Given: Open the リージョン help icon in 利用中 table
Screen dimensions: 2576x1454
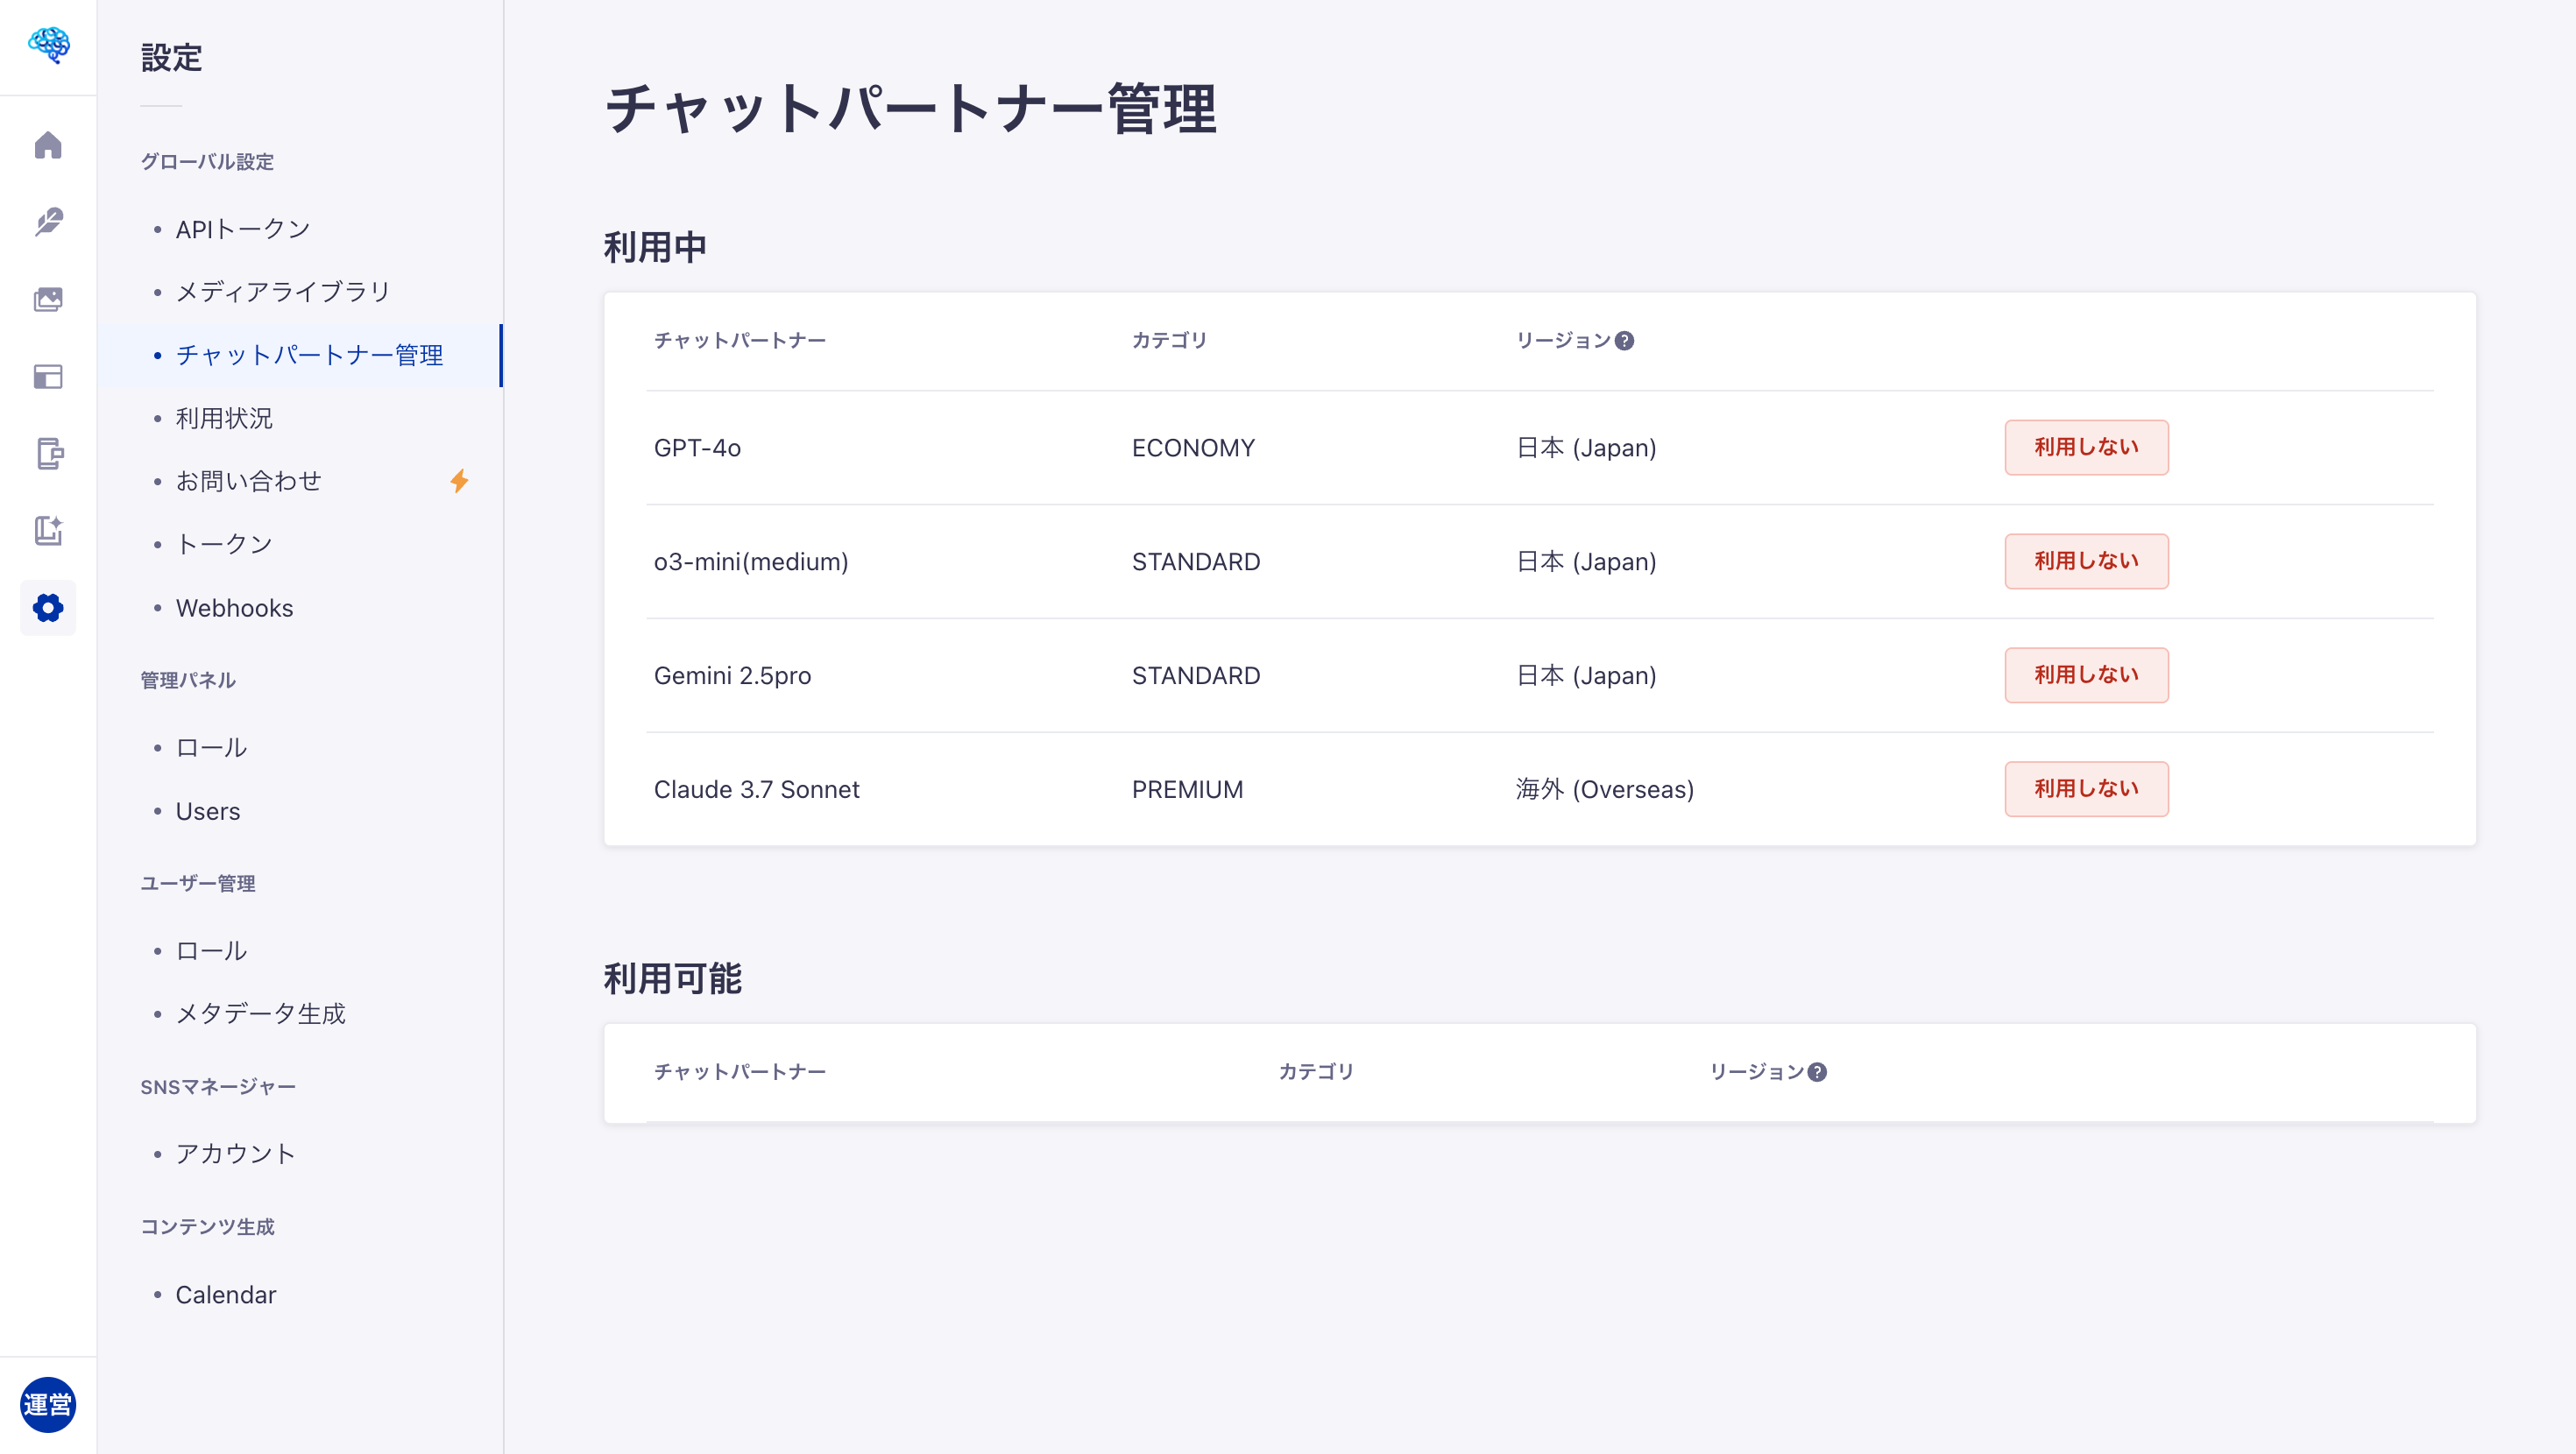Looking at the screenshot, I should click(1625, 340).
